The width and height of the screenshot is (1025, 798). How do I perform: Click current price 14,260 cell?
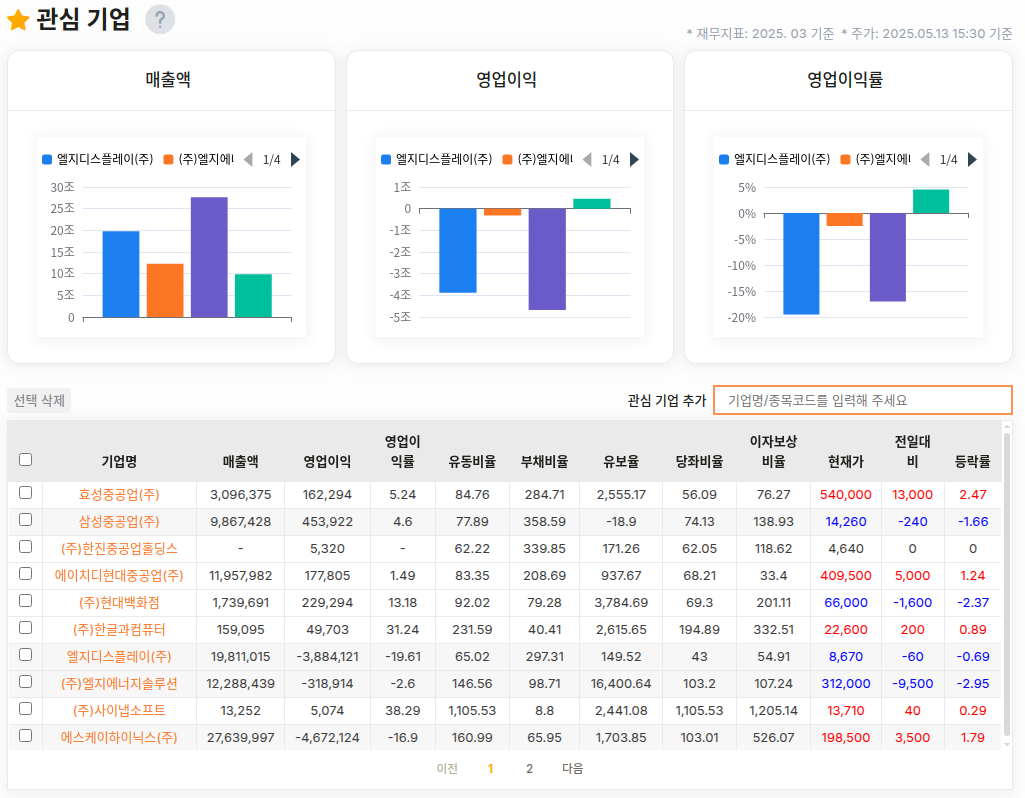pyautogui.click(x=846, y=522)
